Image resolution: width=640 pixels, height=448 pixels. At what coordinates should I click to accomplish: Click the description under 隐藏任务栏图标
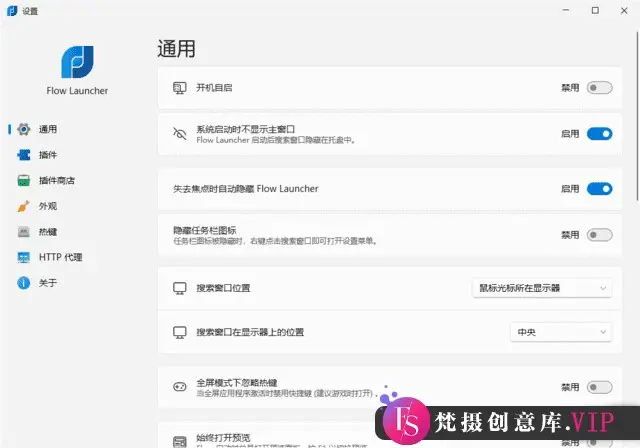coord(276,241)
